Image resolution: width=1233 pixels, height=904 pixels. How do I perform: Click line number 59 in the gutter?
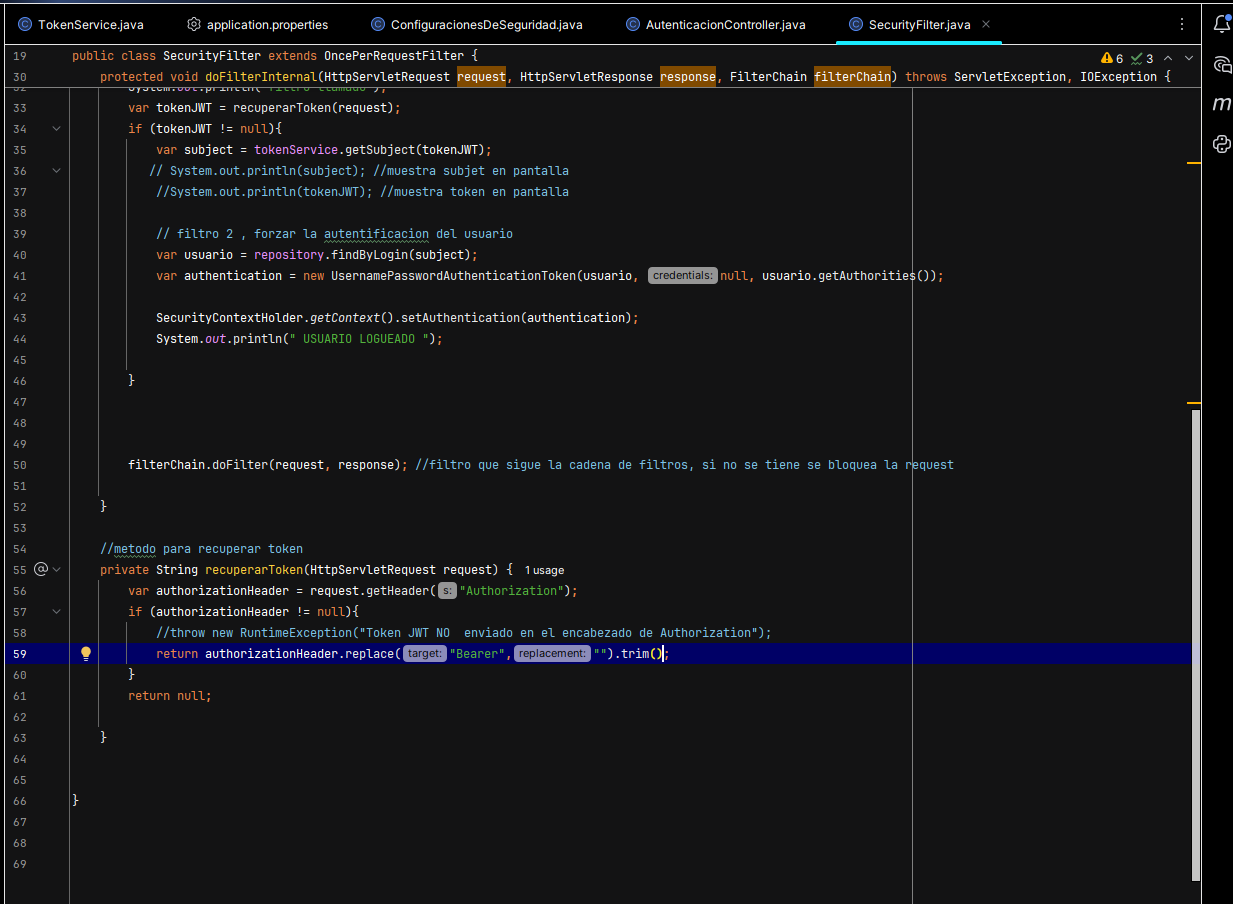[x=21, y=653]
